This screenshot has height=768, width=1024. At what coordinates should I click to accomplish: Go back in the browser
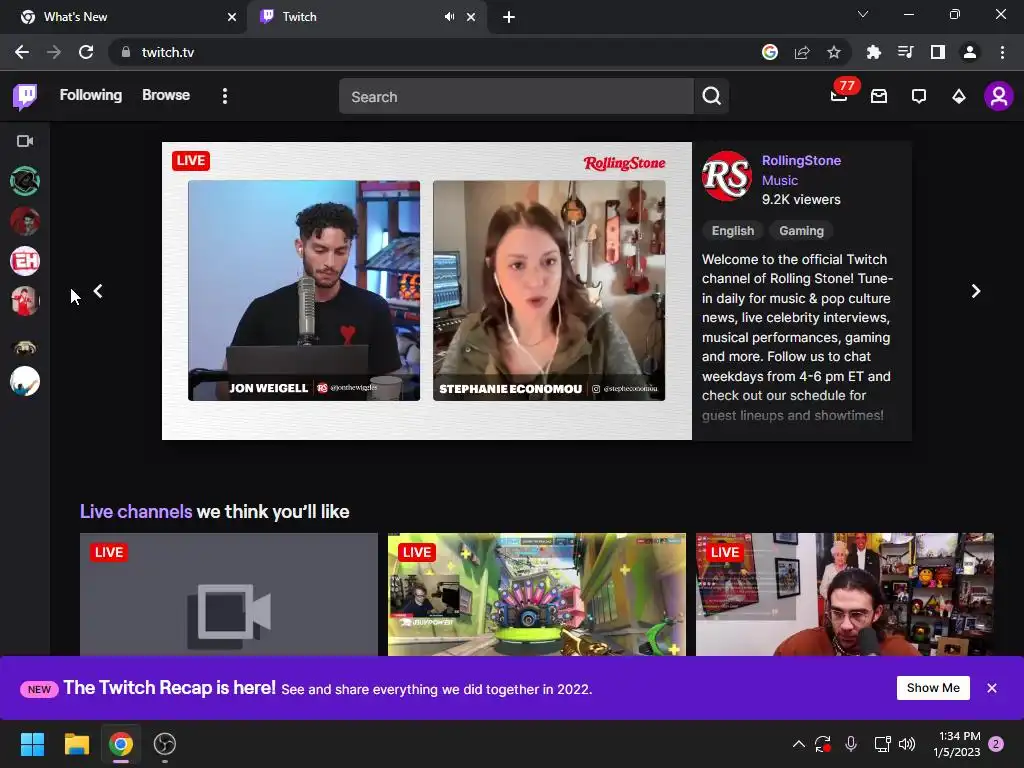click(x=22, y=52)
